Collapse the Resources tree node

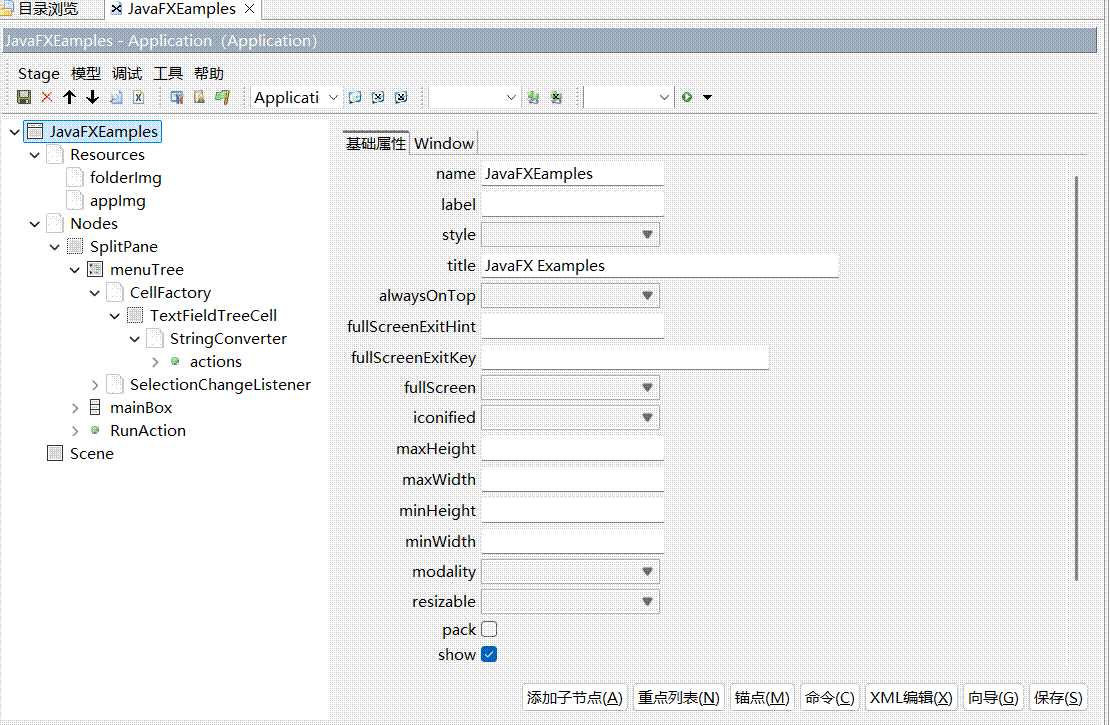point(35,154)
